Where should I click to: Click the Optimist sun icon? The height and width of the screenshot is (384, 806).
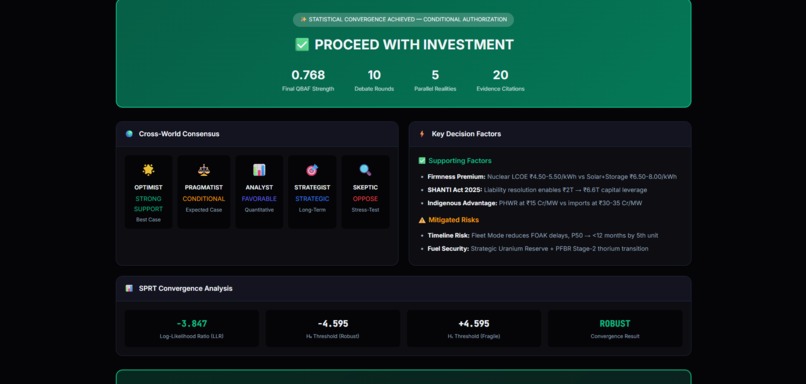pos(148,170)
